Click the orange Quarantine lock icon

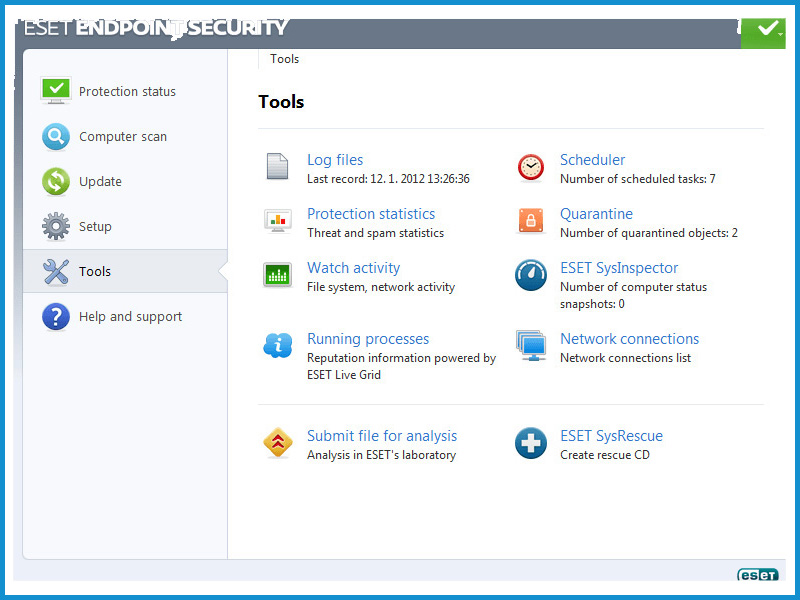coord(531,220)
